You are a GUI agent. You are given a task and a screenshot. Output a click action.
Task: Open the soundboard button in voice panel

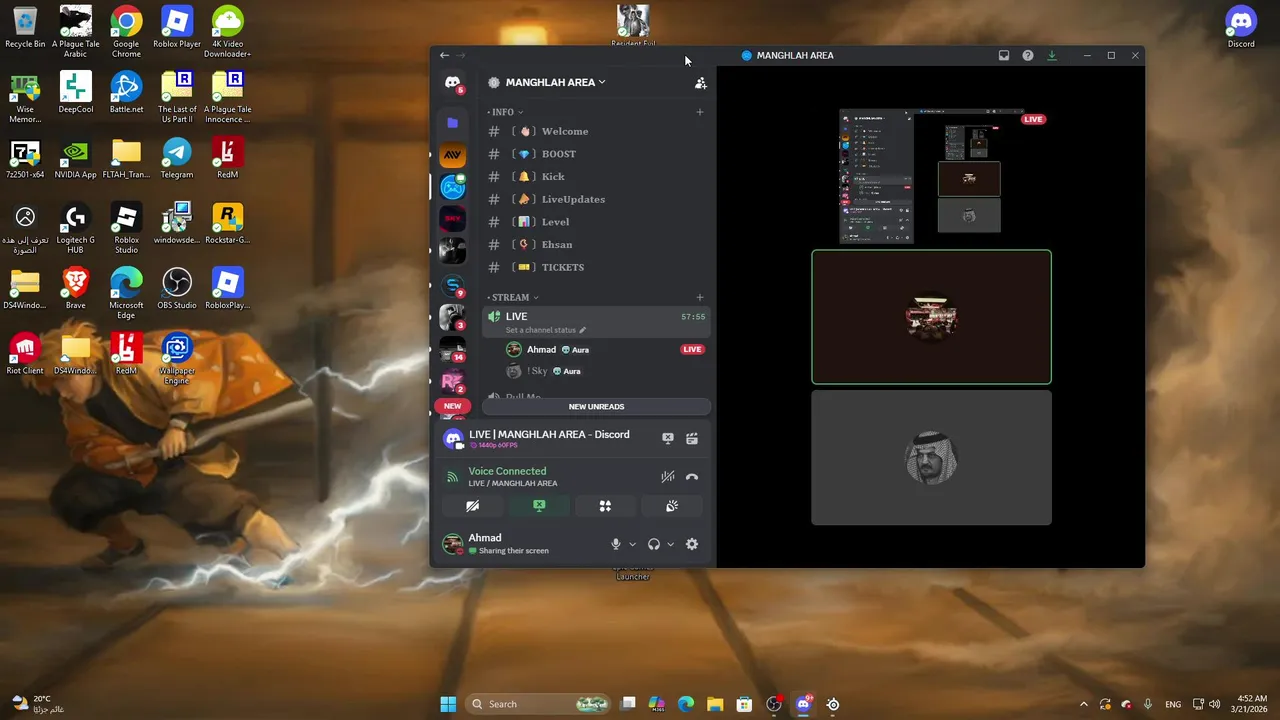672,506
